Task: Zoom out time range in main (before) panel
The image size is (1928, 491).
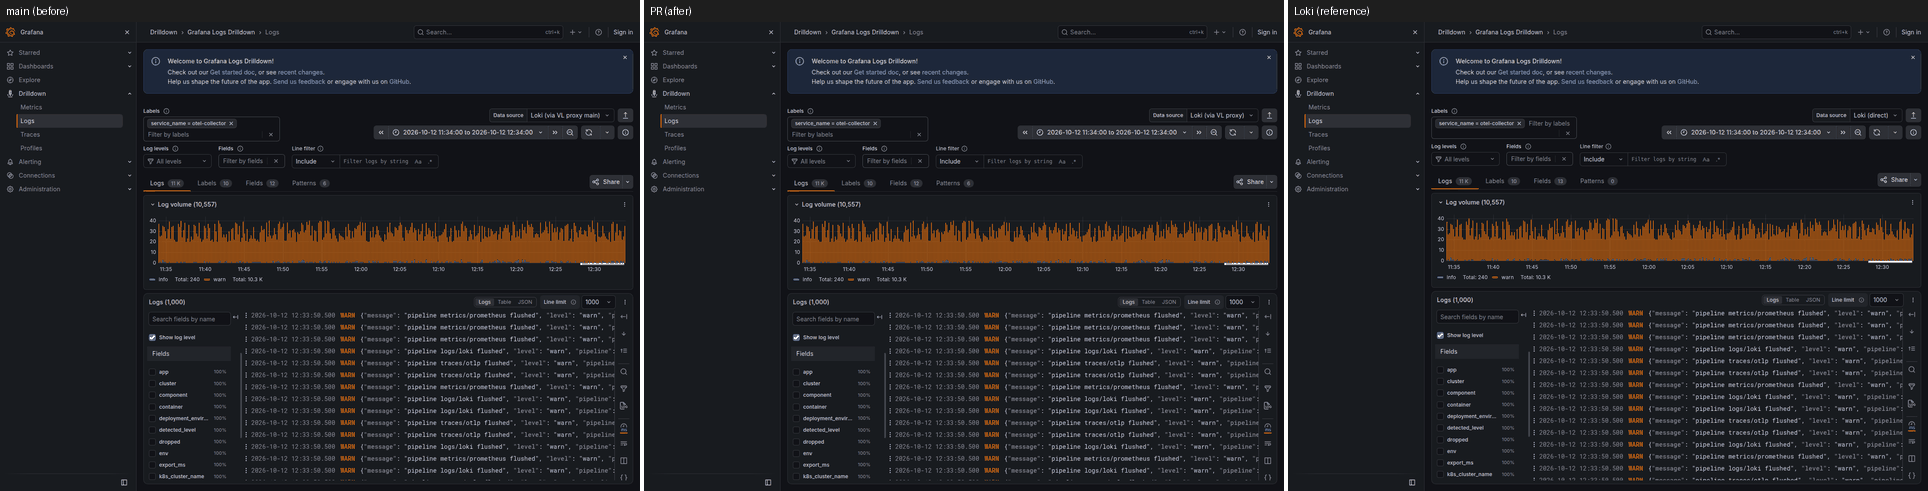Action: tap(570, 132)
